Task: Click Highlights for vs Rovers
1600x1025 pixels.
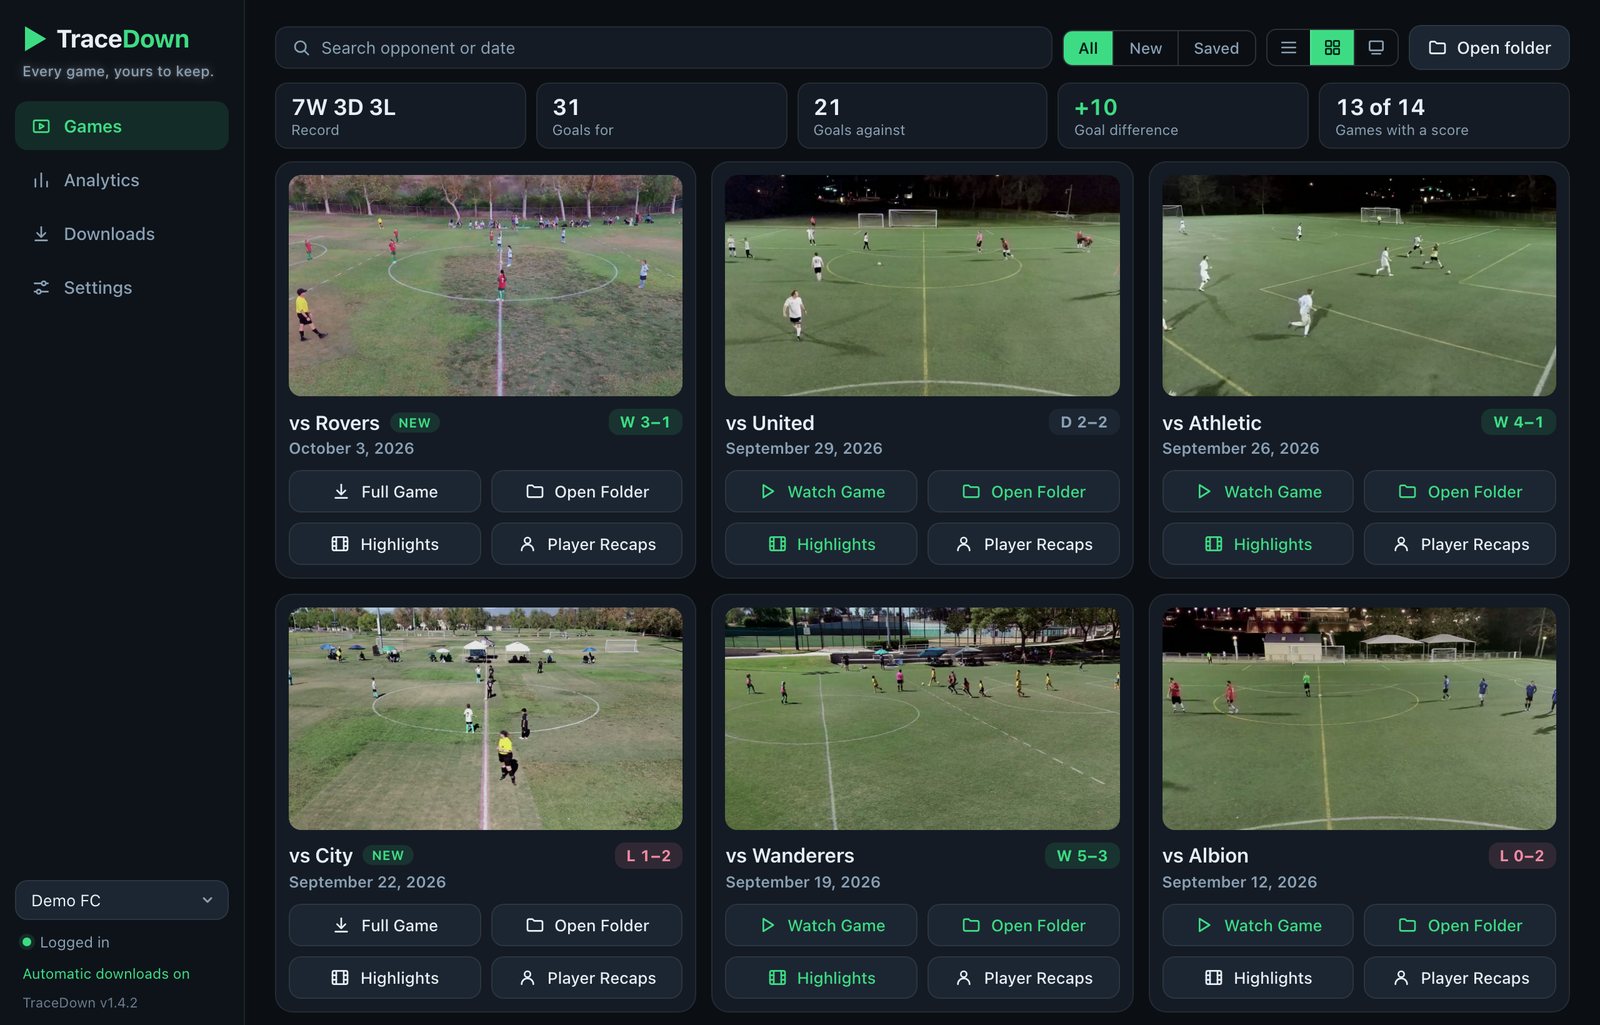Action: click(x=385, y=544)
